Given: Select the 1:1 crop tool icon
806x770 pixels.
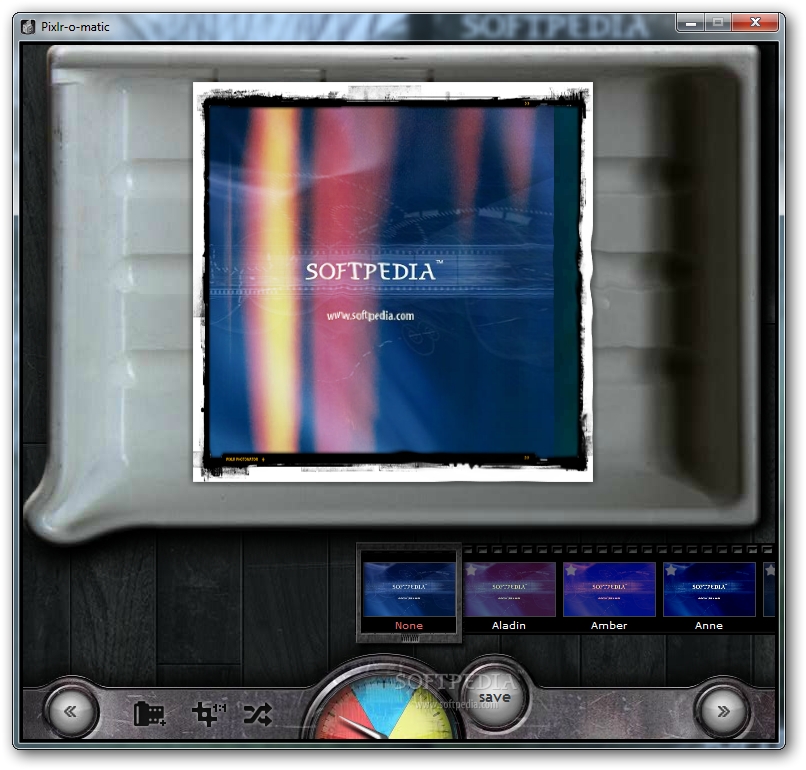Looking at the screenshot, I should [x=208, y=714].
